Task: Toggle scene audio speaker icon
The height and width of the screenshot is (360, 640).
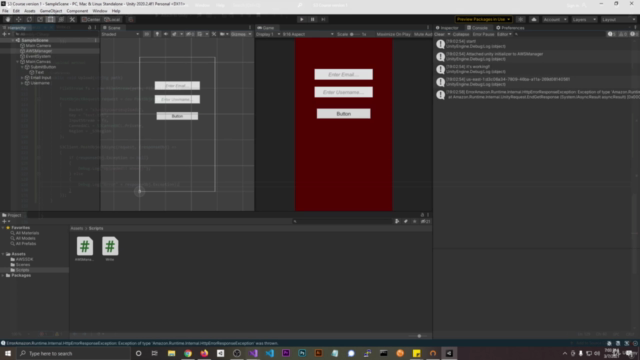Action: (x=166, y=34)
